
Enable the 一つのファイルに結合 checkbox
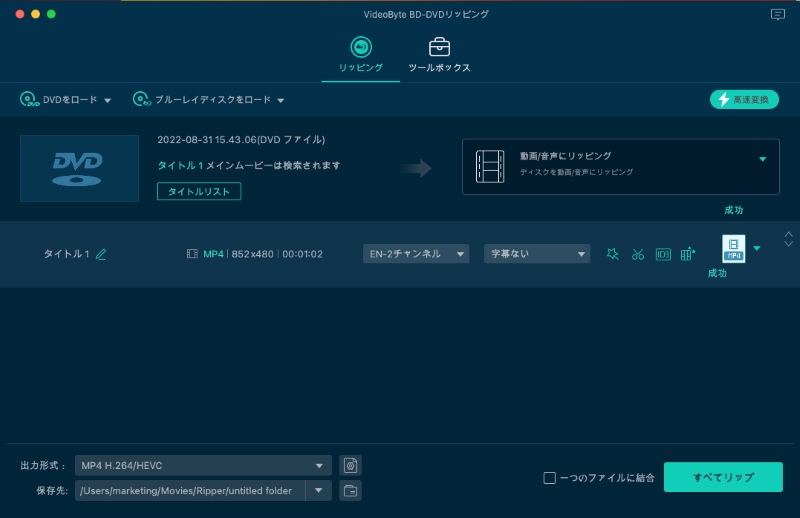coord(549,478)
